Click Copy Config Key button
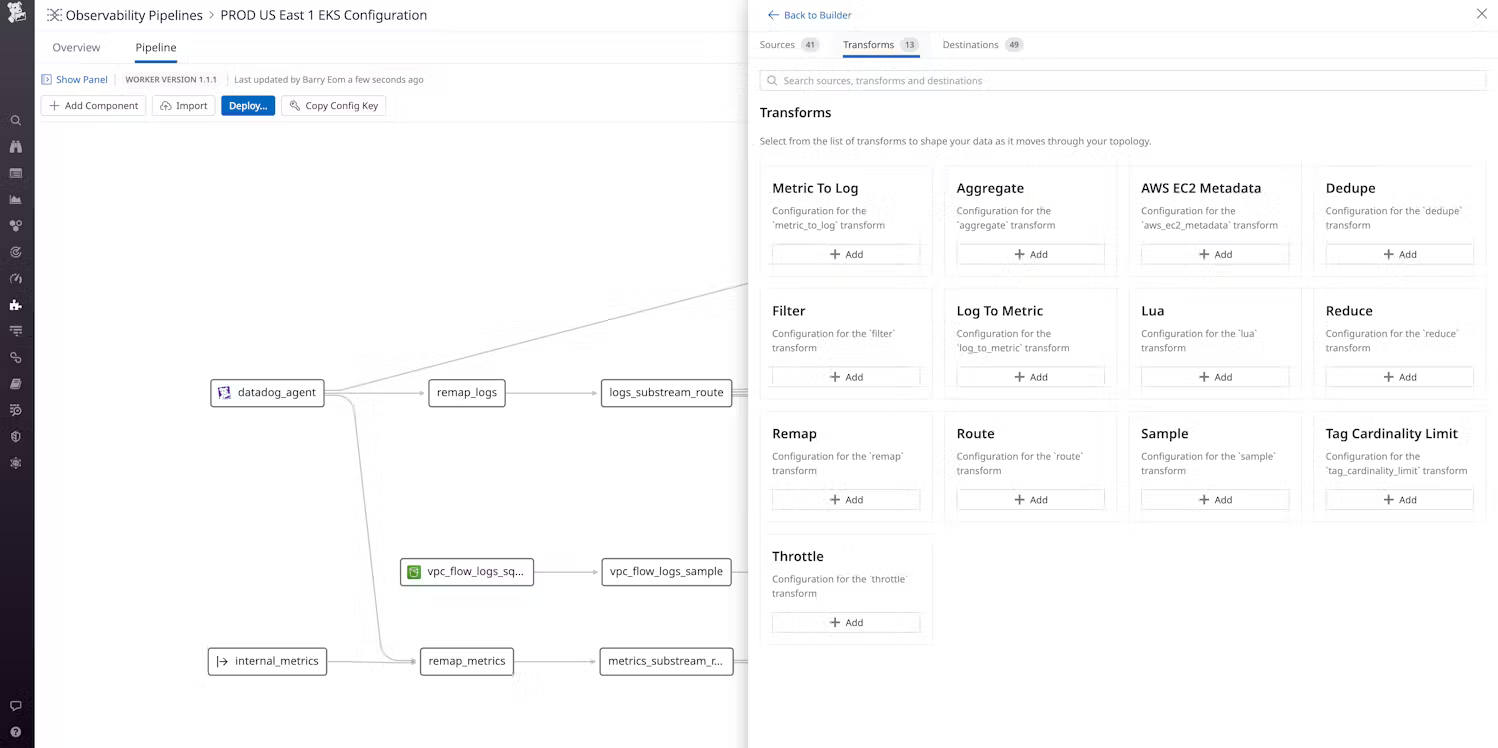This screenshot has width=1498, height=748. (333, 106)
